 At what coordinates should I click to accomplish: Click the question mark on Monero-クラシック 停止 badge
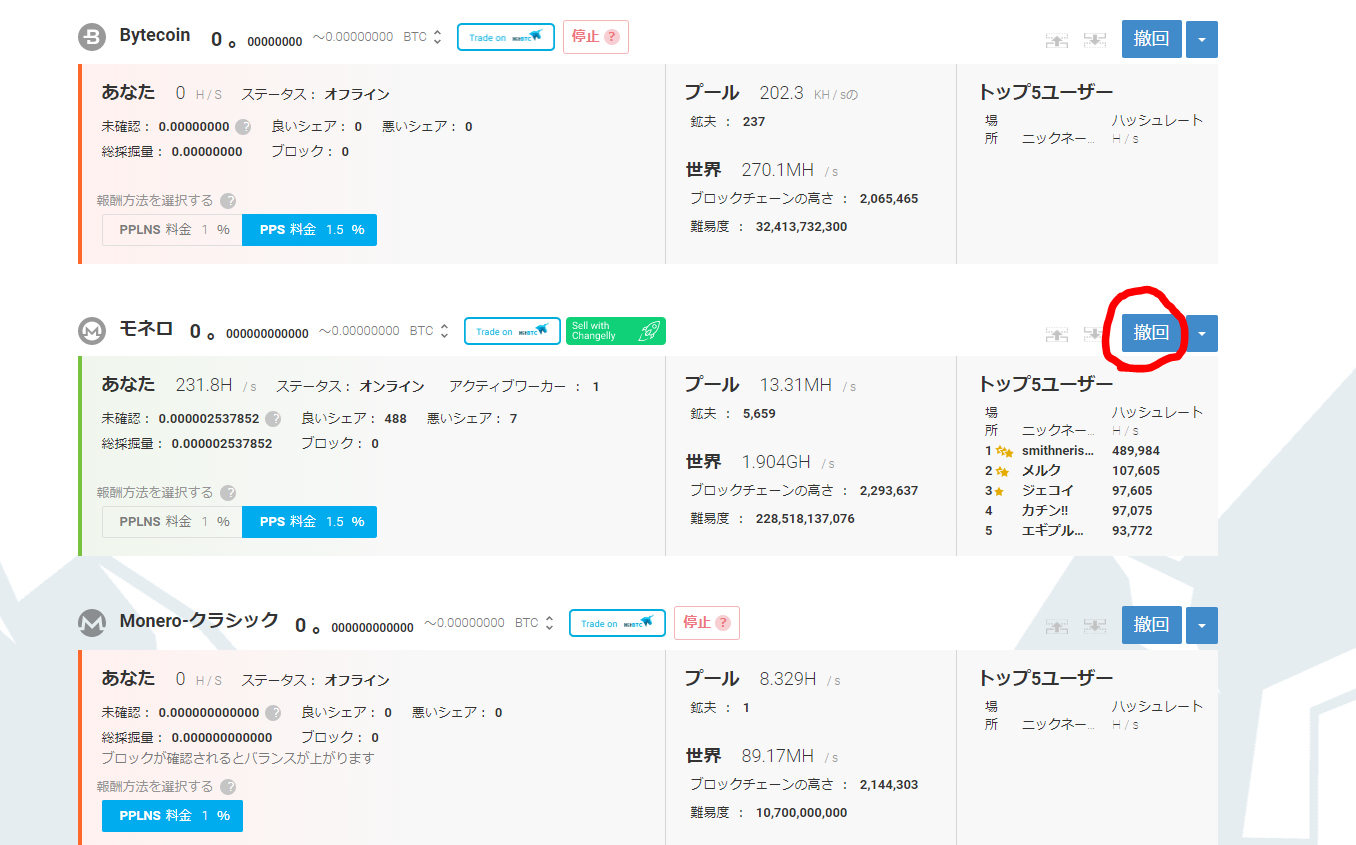coord(723,623)
